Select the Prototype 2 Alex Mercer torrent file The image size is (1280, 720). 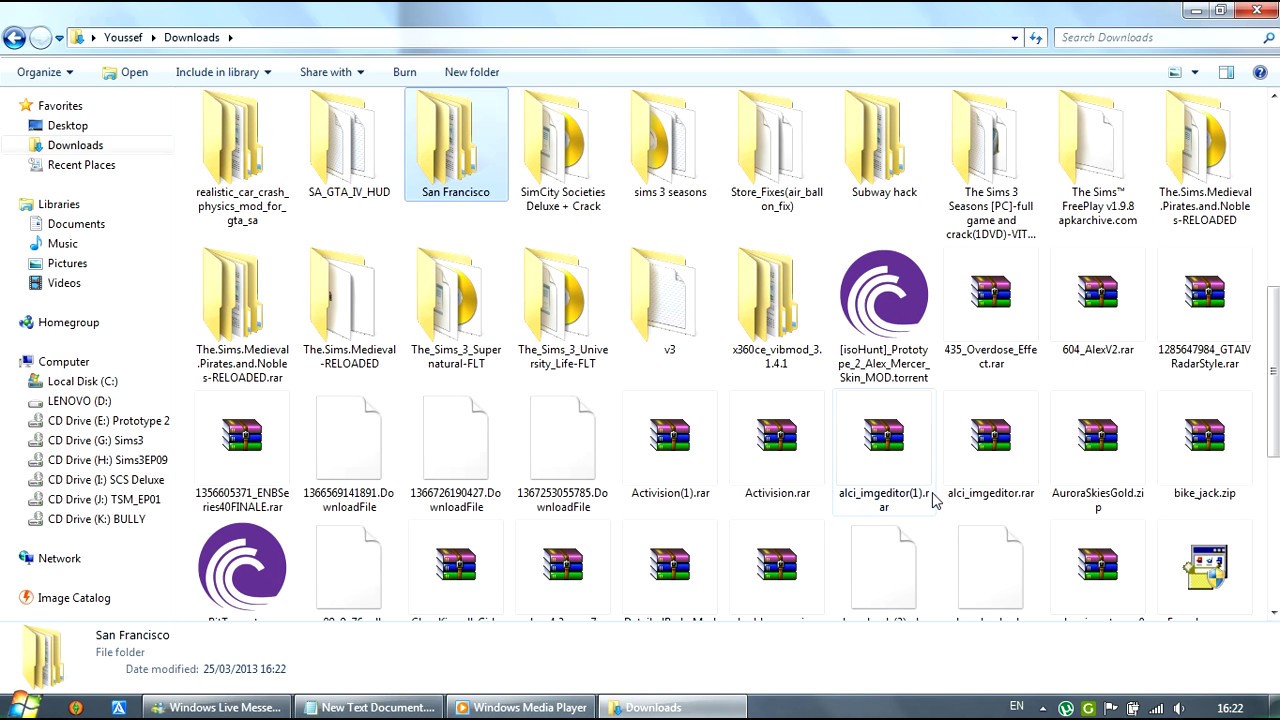tap(884, 316)
